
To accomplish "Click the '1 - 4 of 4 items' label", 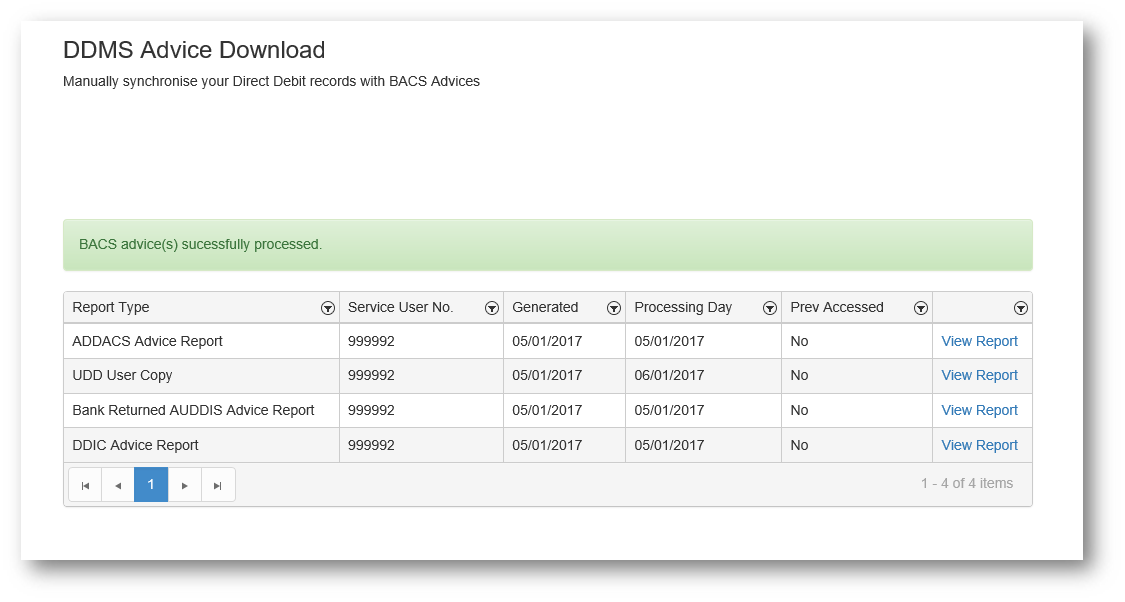I will click(966, 484).
